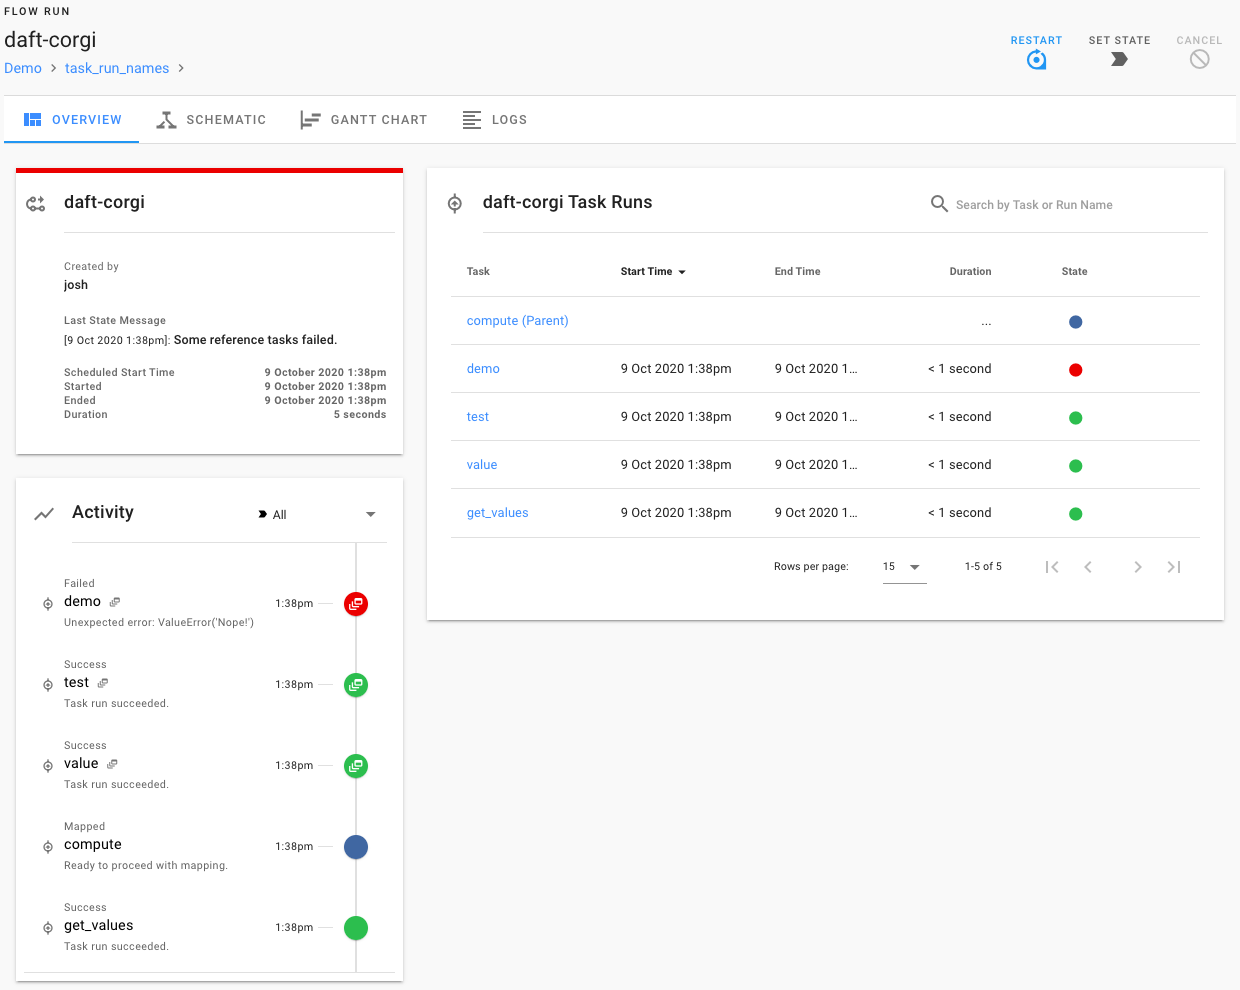Navigate to task_run_names breadcrumb
Image resolution: width=1240 pixels, height=990 pixels.
click(117, 68)
